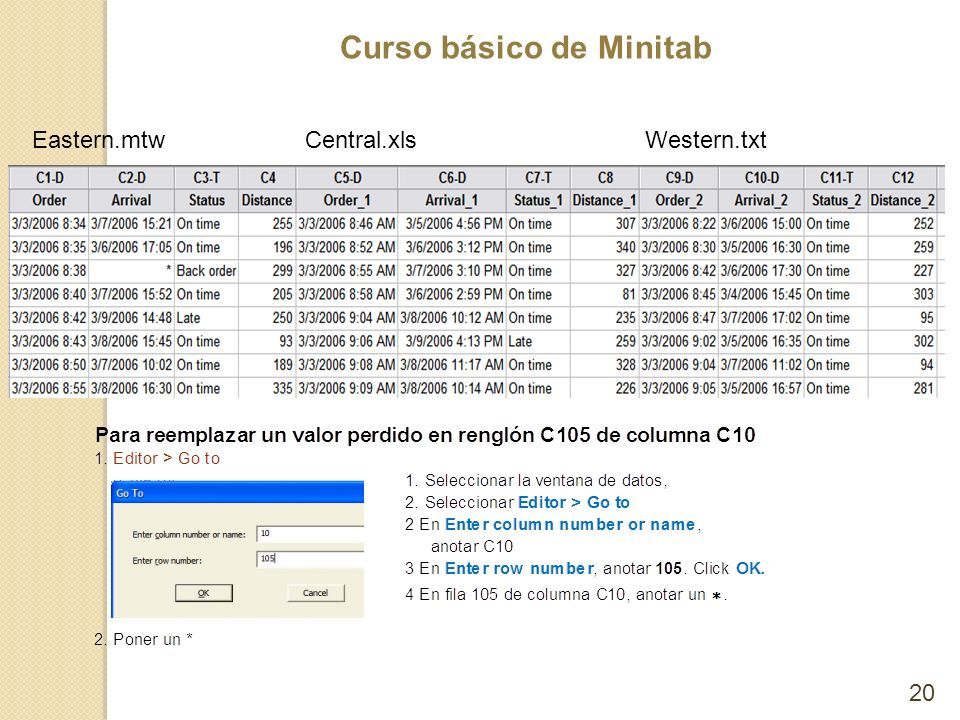Select column header C9-D

(679, 178)
